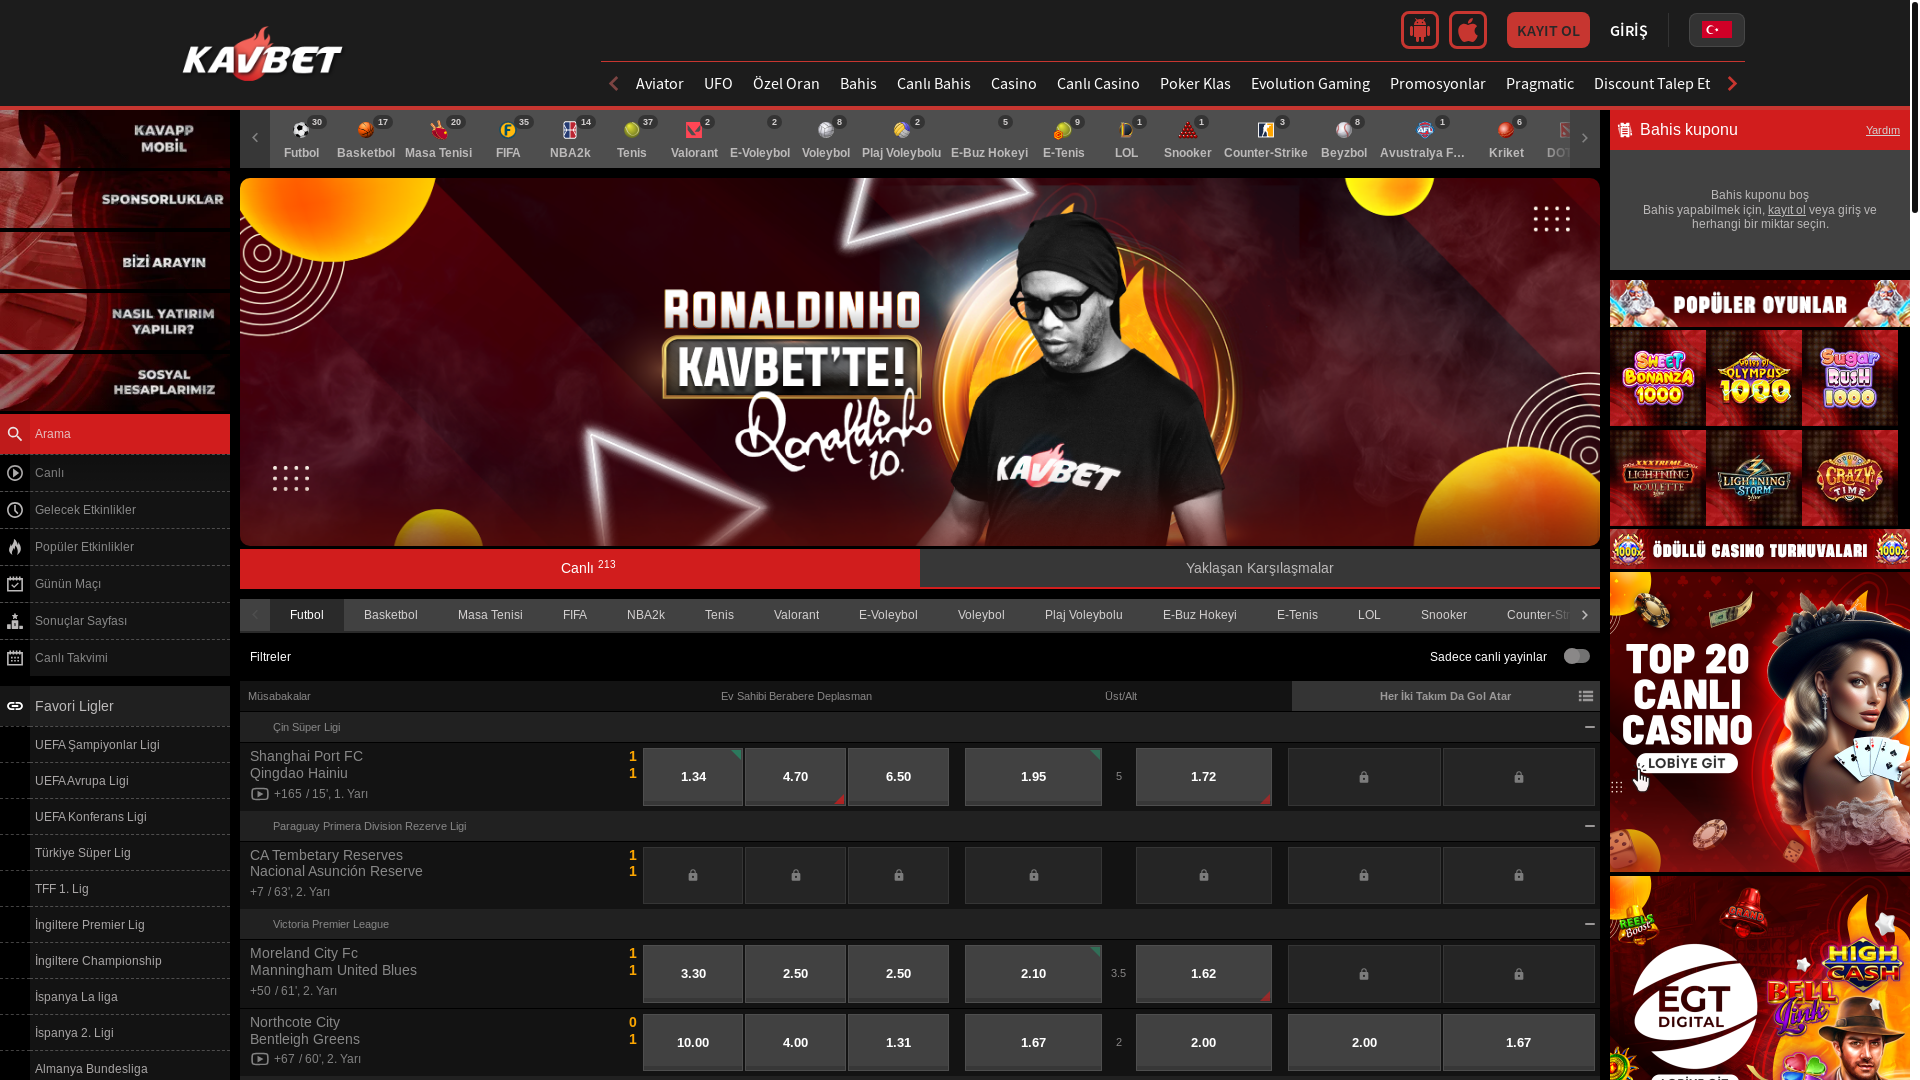The height and width of the screenshot is (1080, 1920).
Task: Collapse the Paraguay Primera Division Rezerve Ligi section
Action: (x=1590, y=826)
